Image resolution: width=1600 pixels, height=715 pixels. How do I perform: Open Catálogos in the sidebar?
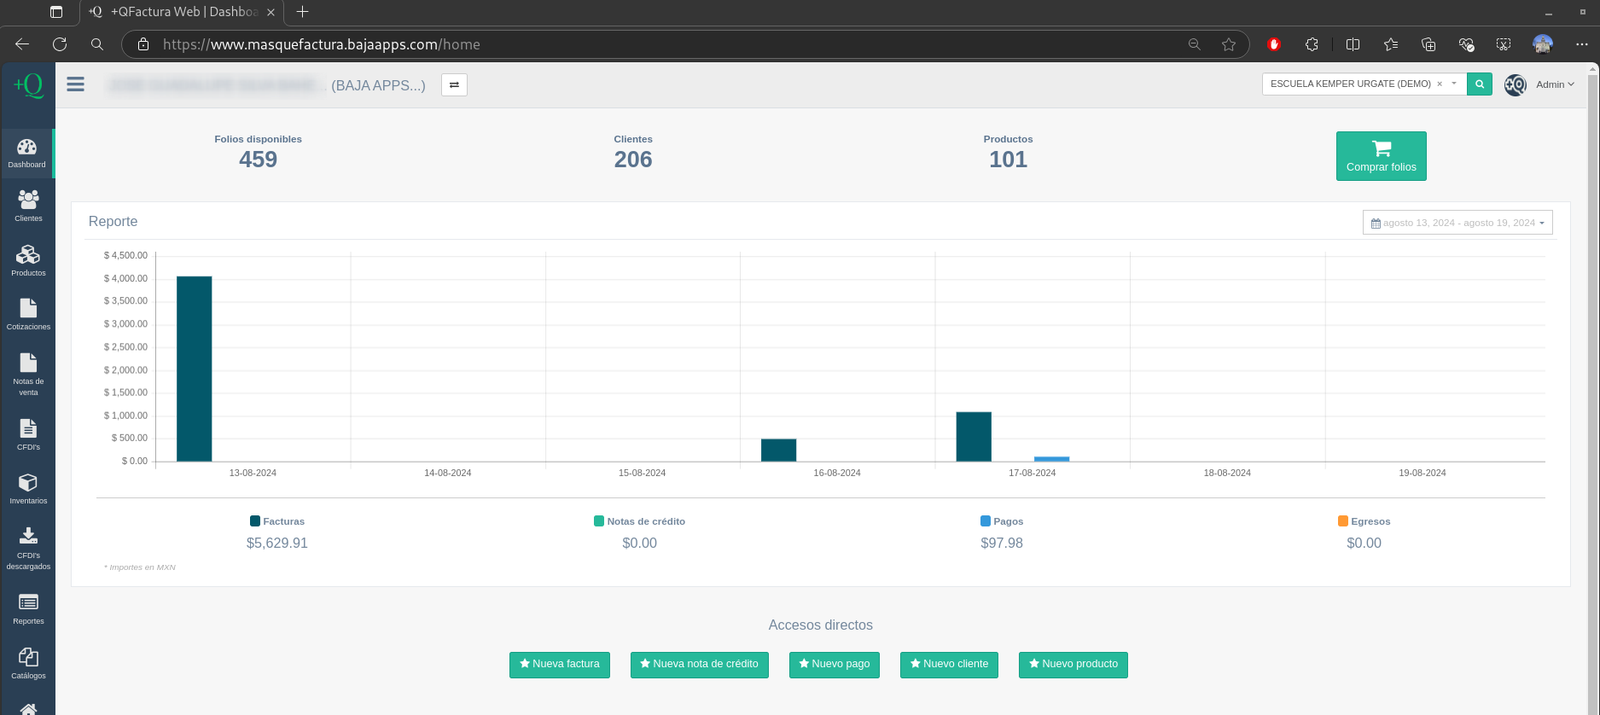coord(28,662)
